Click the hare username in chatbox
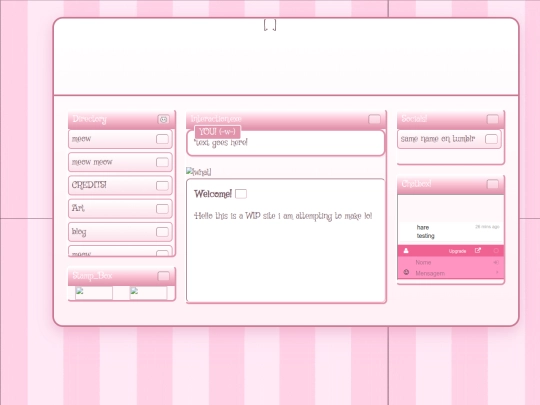Image resolution: width=540 pixels, height=405 pixels. click(x=423, y=227)
